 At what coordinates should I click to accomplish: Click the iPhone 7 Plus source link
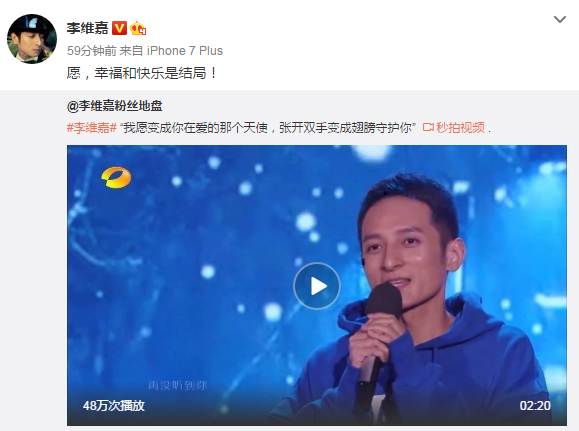(x=185, y=51)
